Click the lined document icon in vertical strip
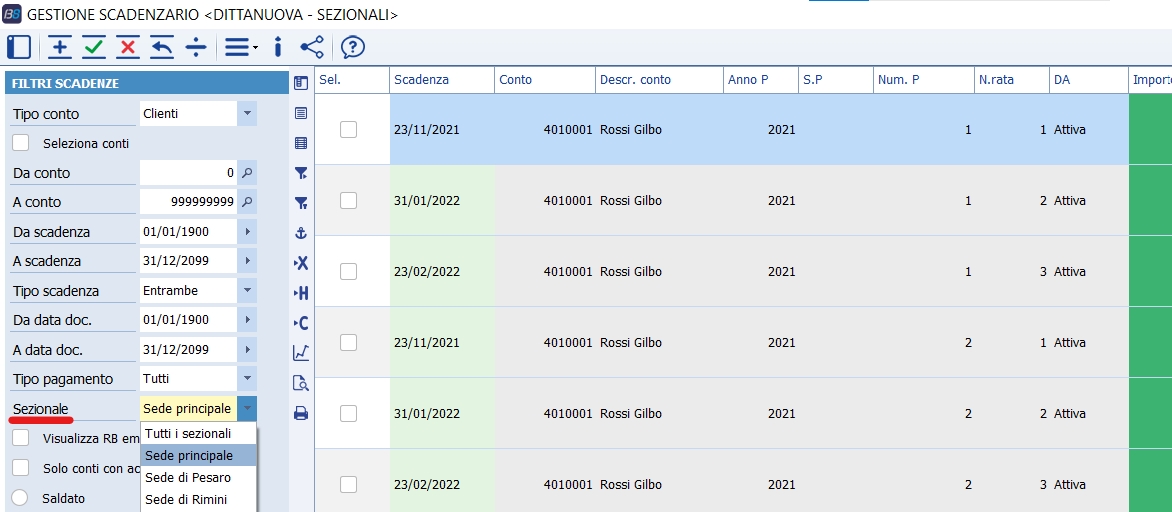 (301, 114)
